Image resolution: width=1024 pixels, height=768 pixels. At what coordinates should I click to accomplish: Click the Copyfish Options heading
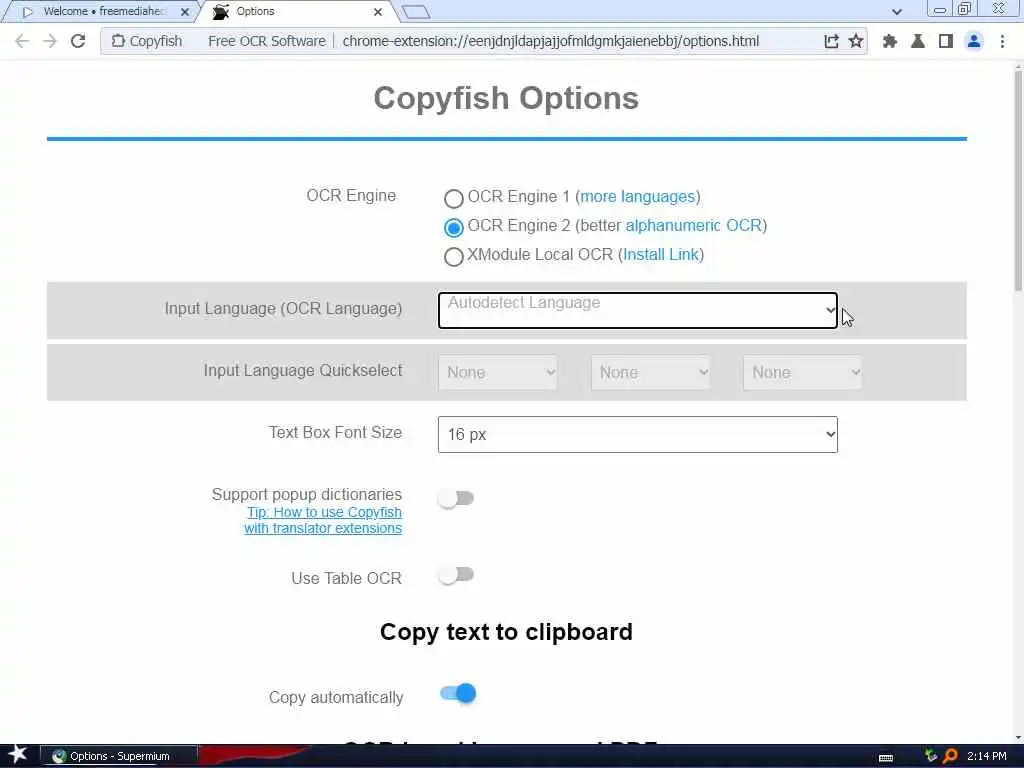tap(506, 99)
